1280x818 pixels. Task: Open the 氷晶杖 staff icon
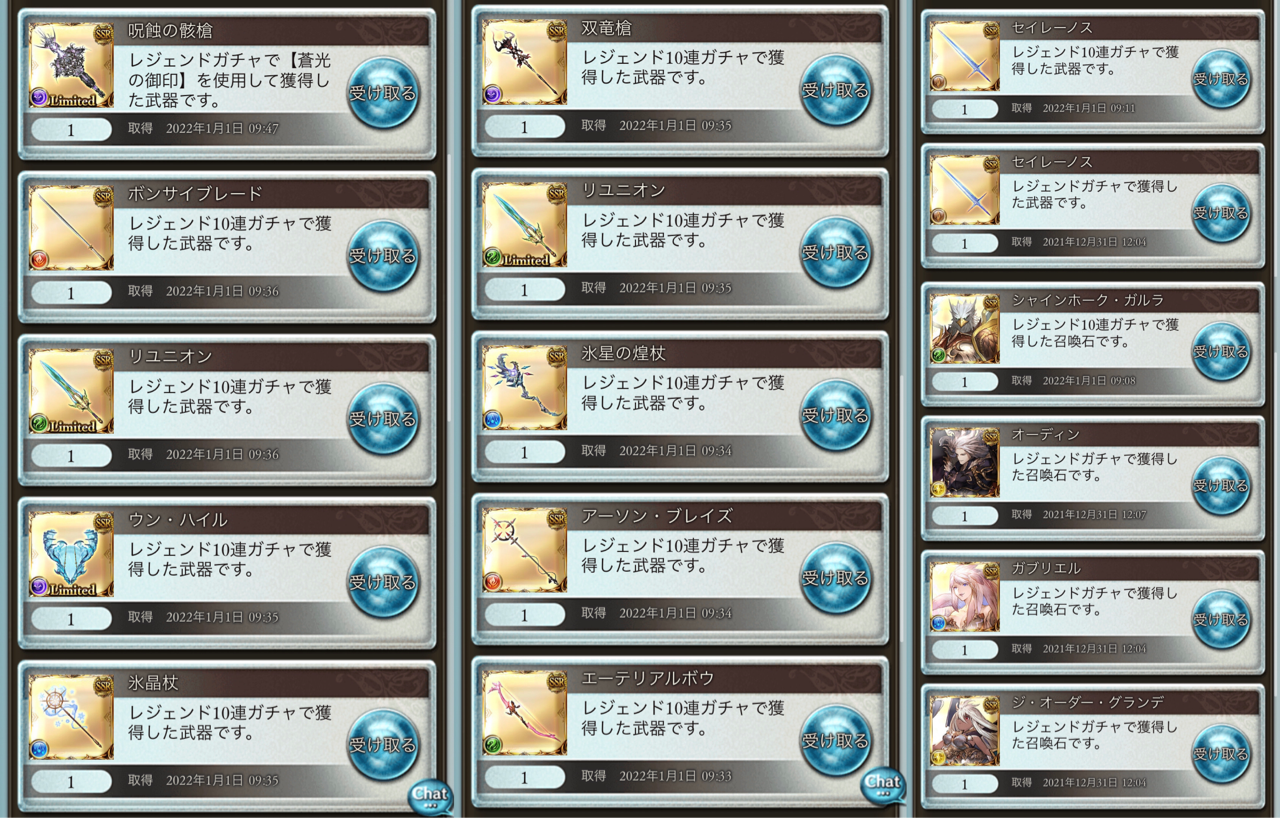click(x=71, y=718)
